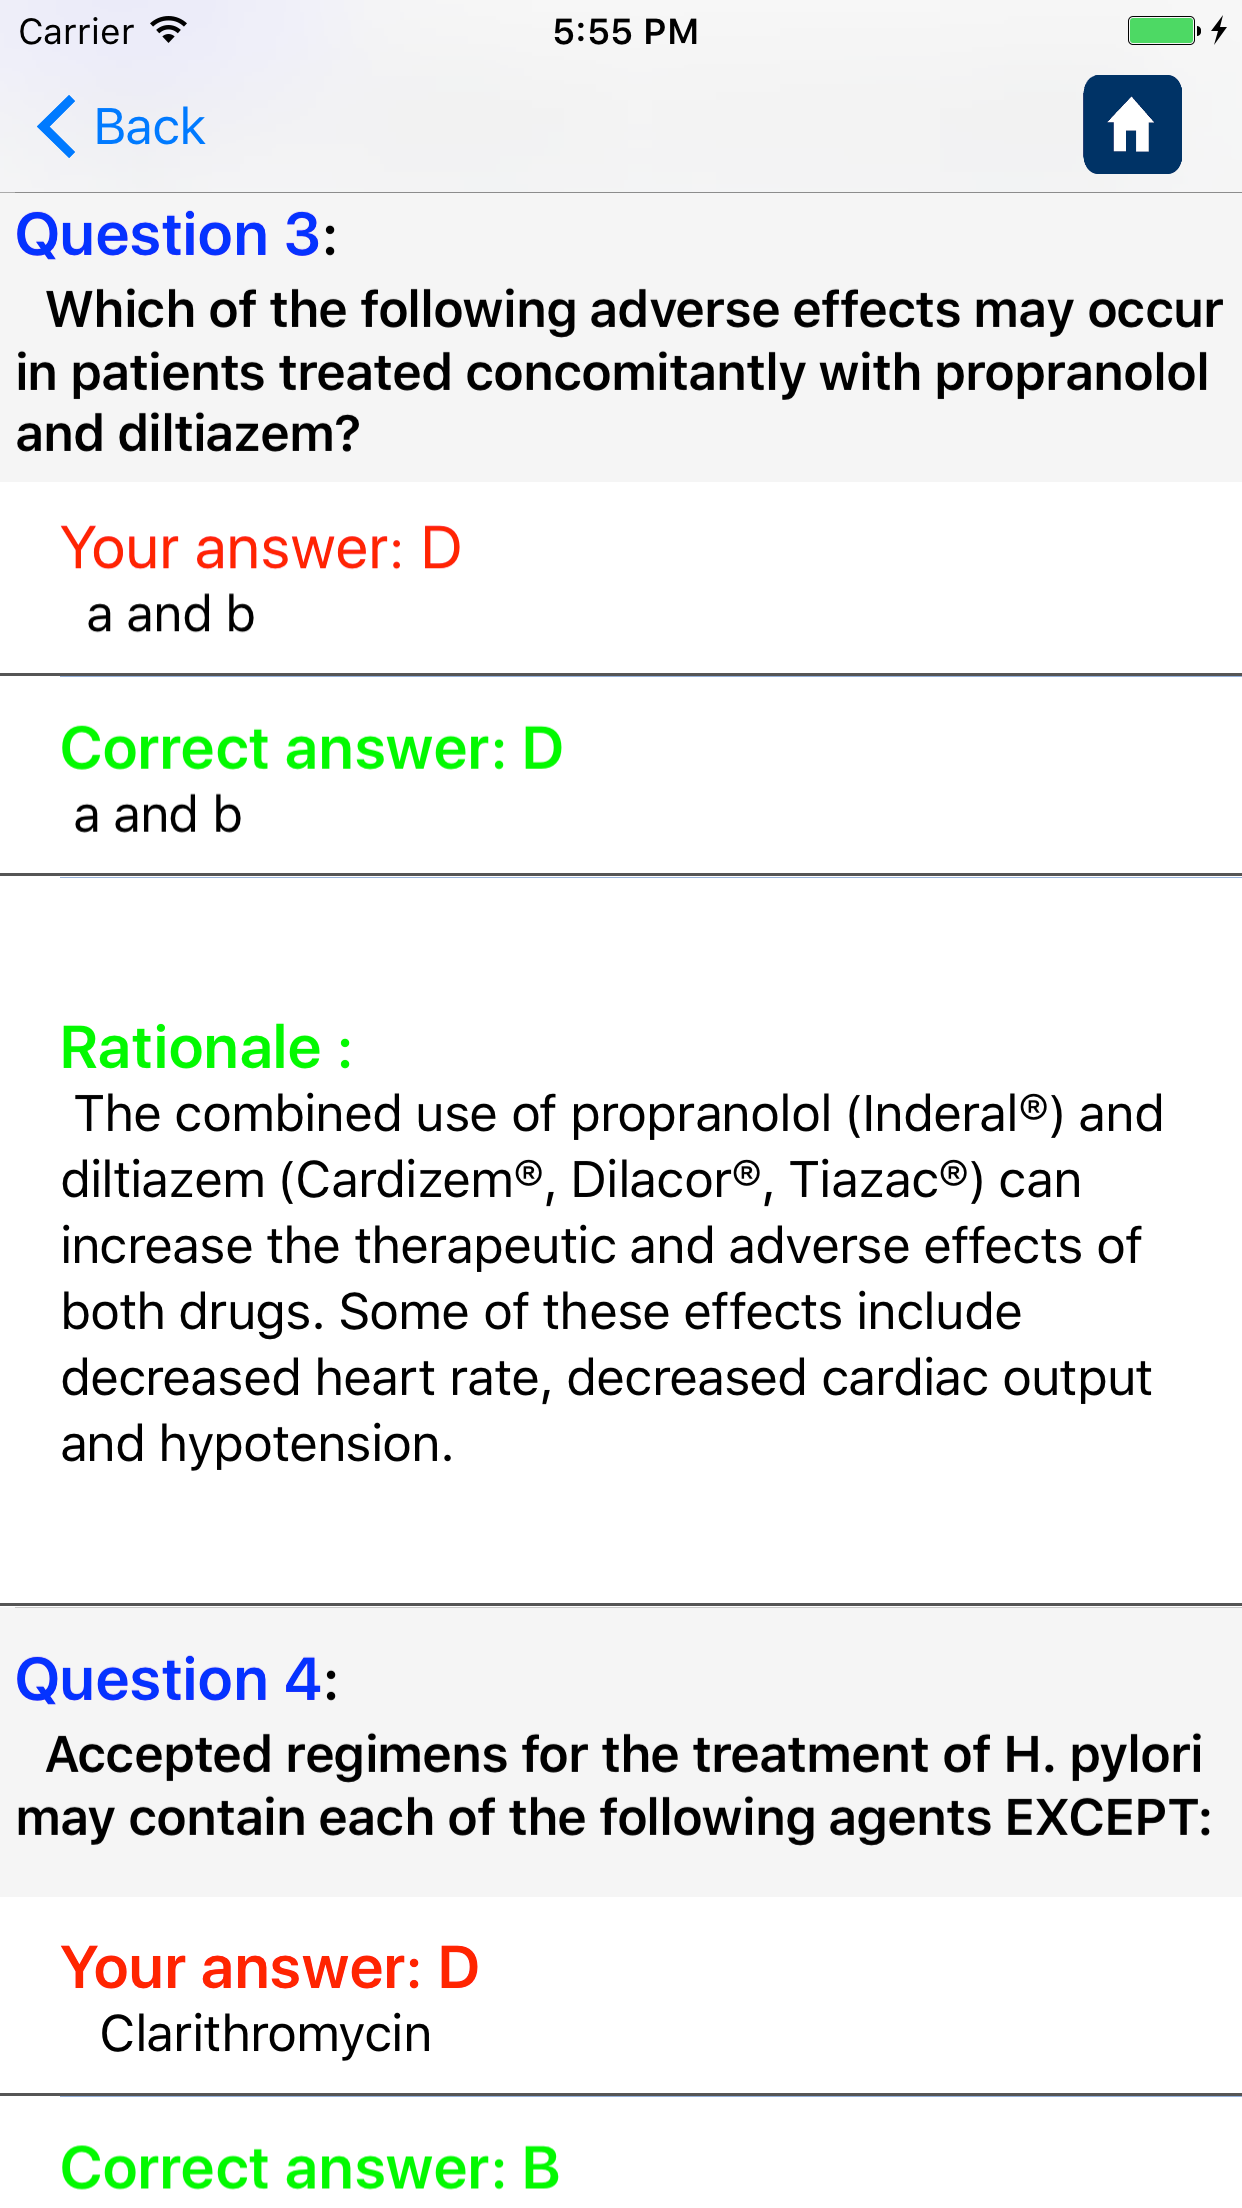Tap 'a and b' under Correct answer
Viewport: 1242px width, 2208px height.
[158, 815]
